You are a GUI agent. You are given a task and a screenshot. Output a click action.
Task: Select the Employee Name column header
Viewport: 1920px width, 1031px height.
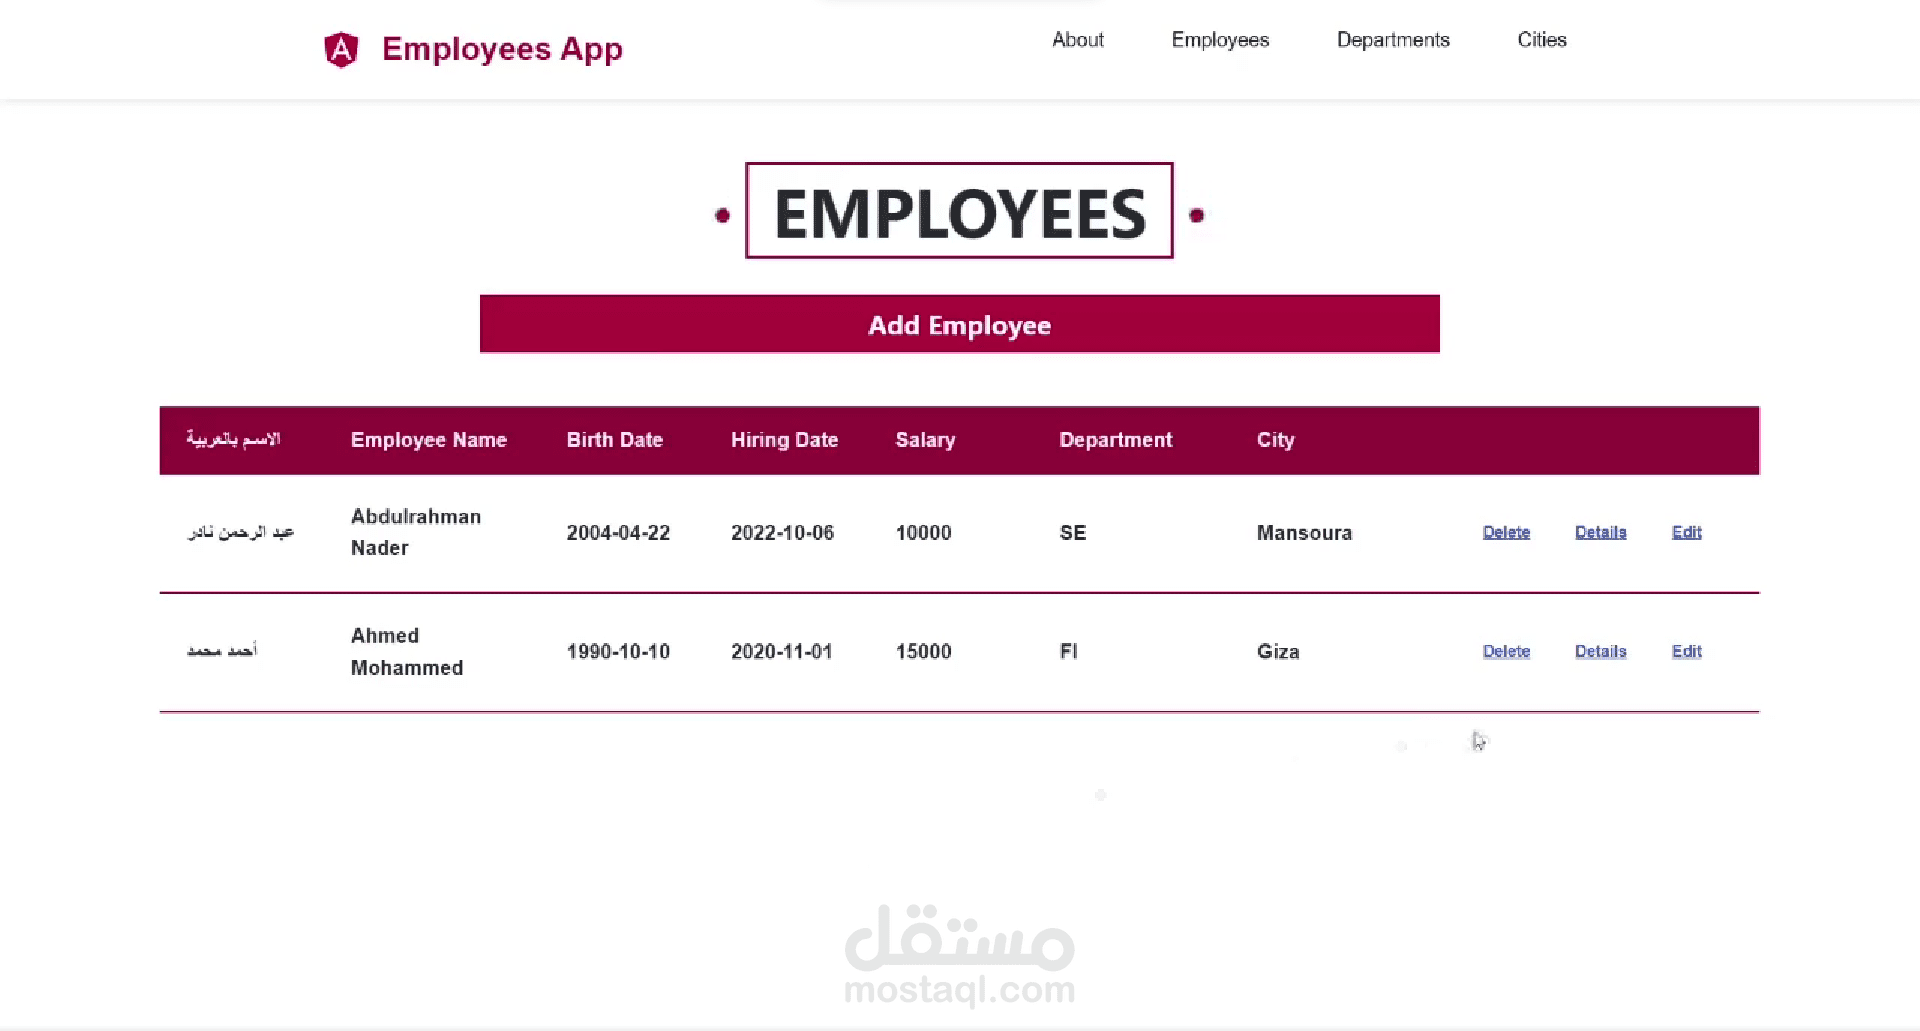click(428, 440)
